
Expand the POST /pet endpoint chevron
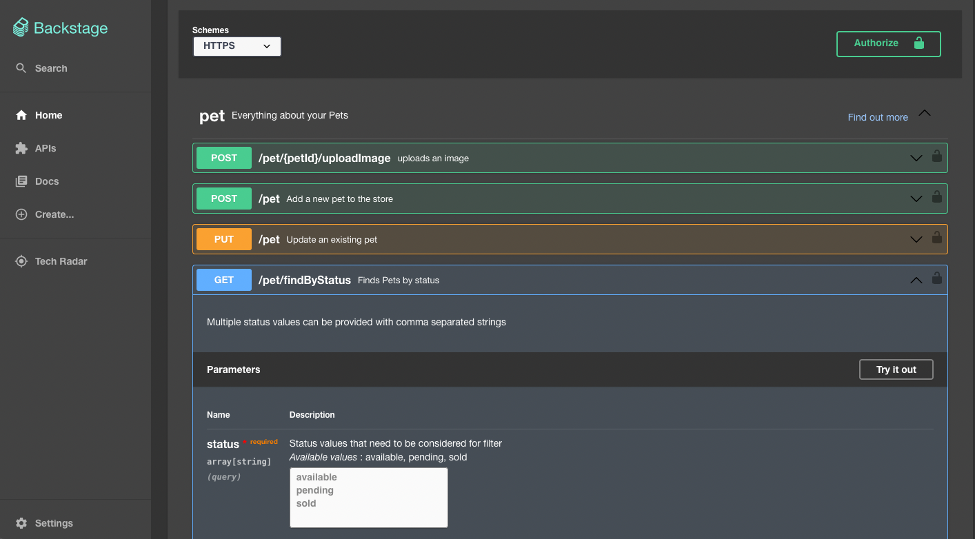(x=915, y=199)
